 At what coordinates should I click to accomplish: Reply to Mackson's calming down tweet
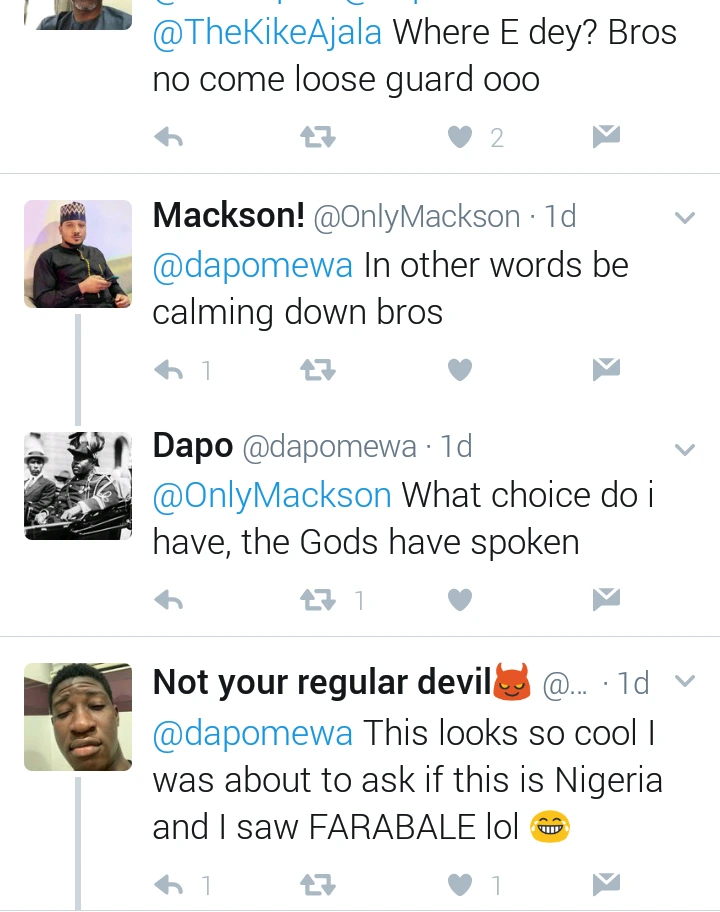[x=169, y=371]
